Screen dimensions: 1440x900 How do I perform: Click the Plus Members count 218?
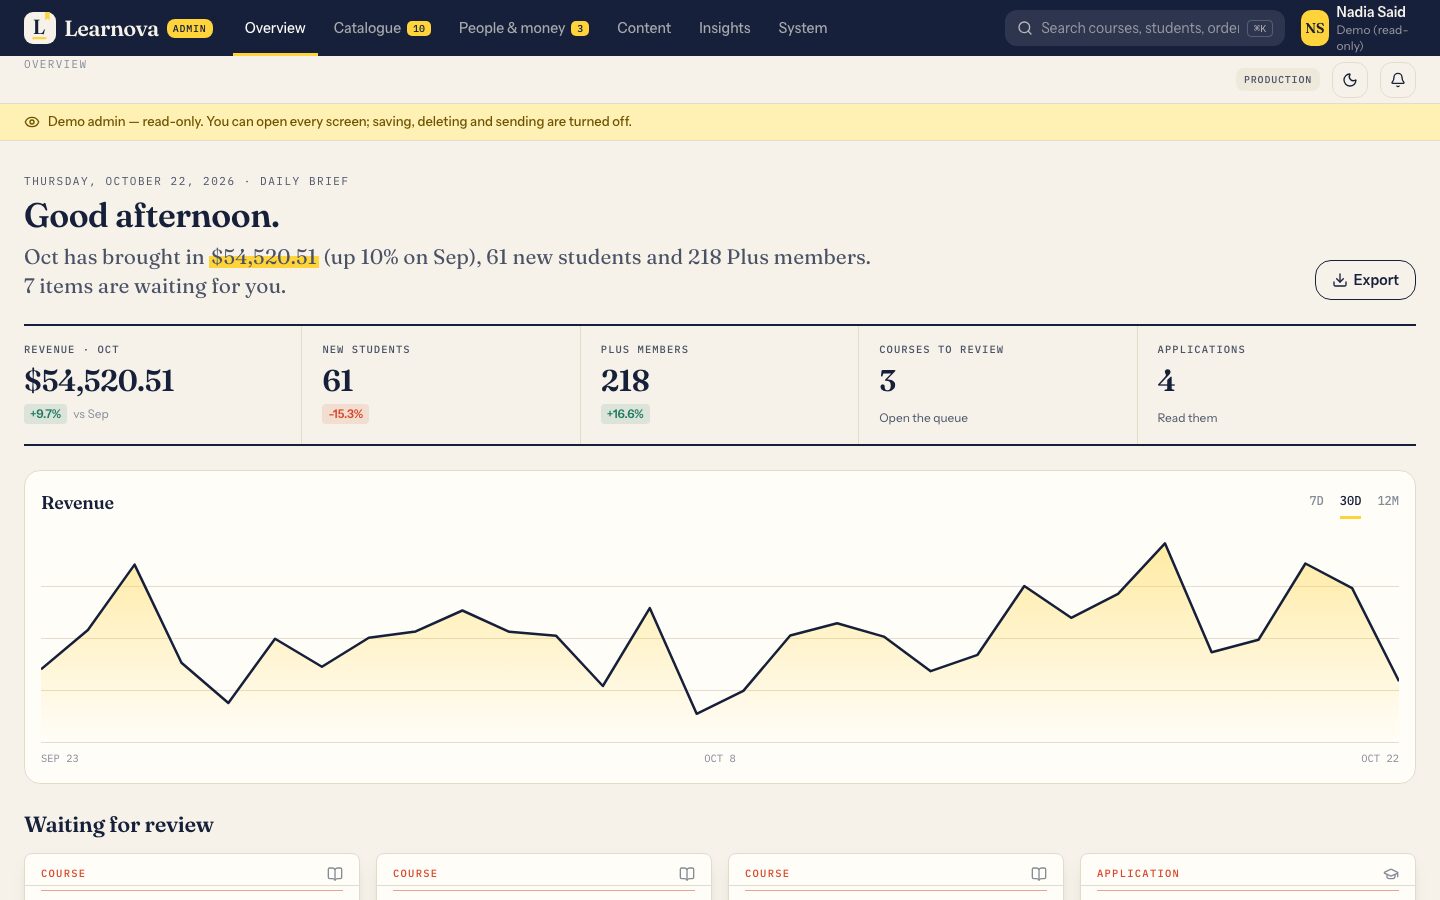625,381
